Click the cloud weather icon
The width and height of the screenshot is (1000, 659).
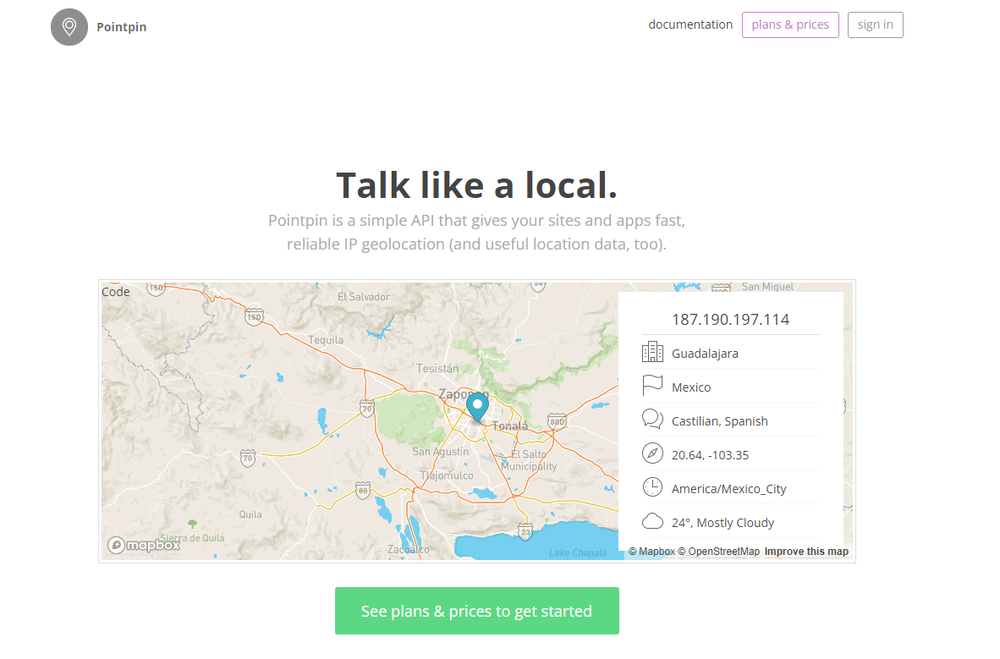pyautogui.click(x=652, y=521)
